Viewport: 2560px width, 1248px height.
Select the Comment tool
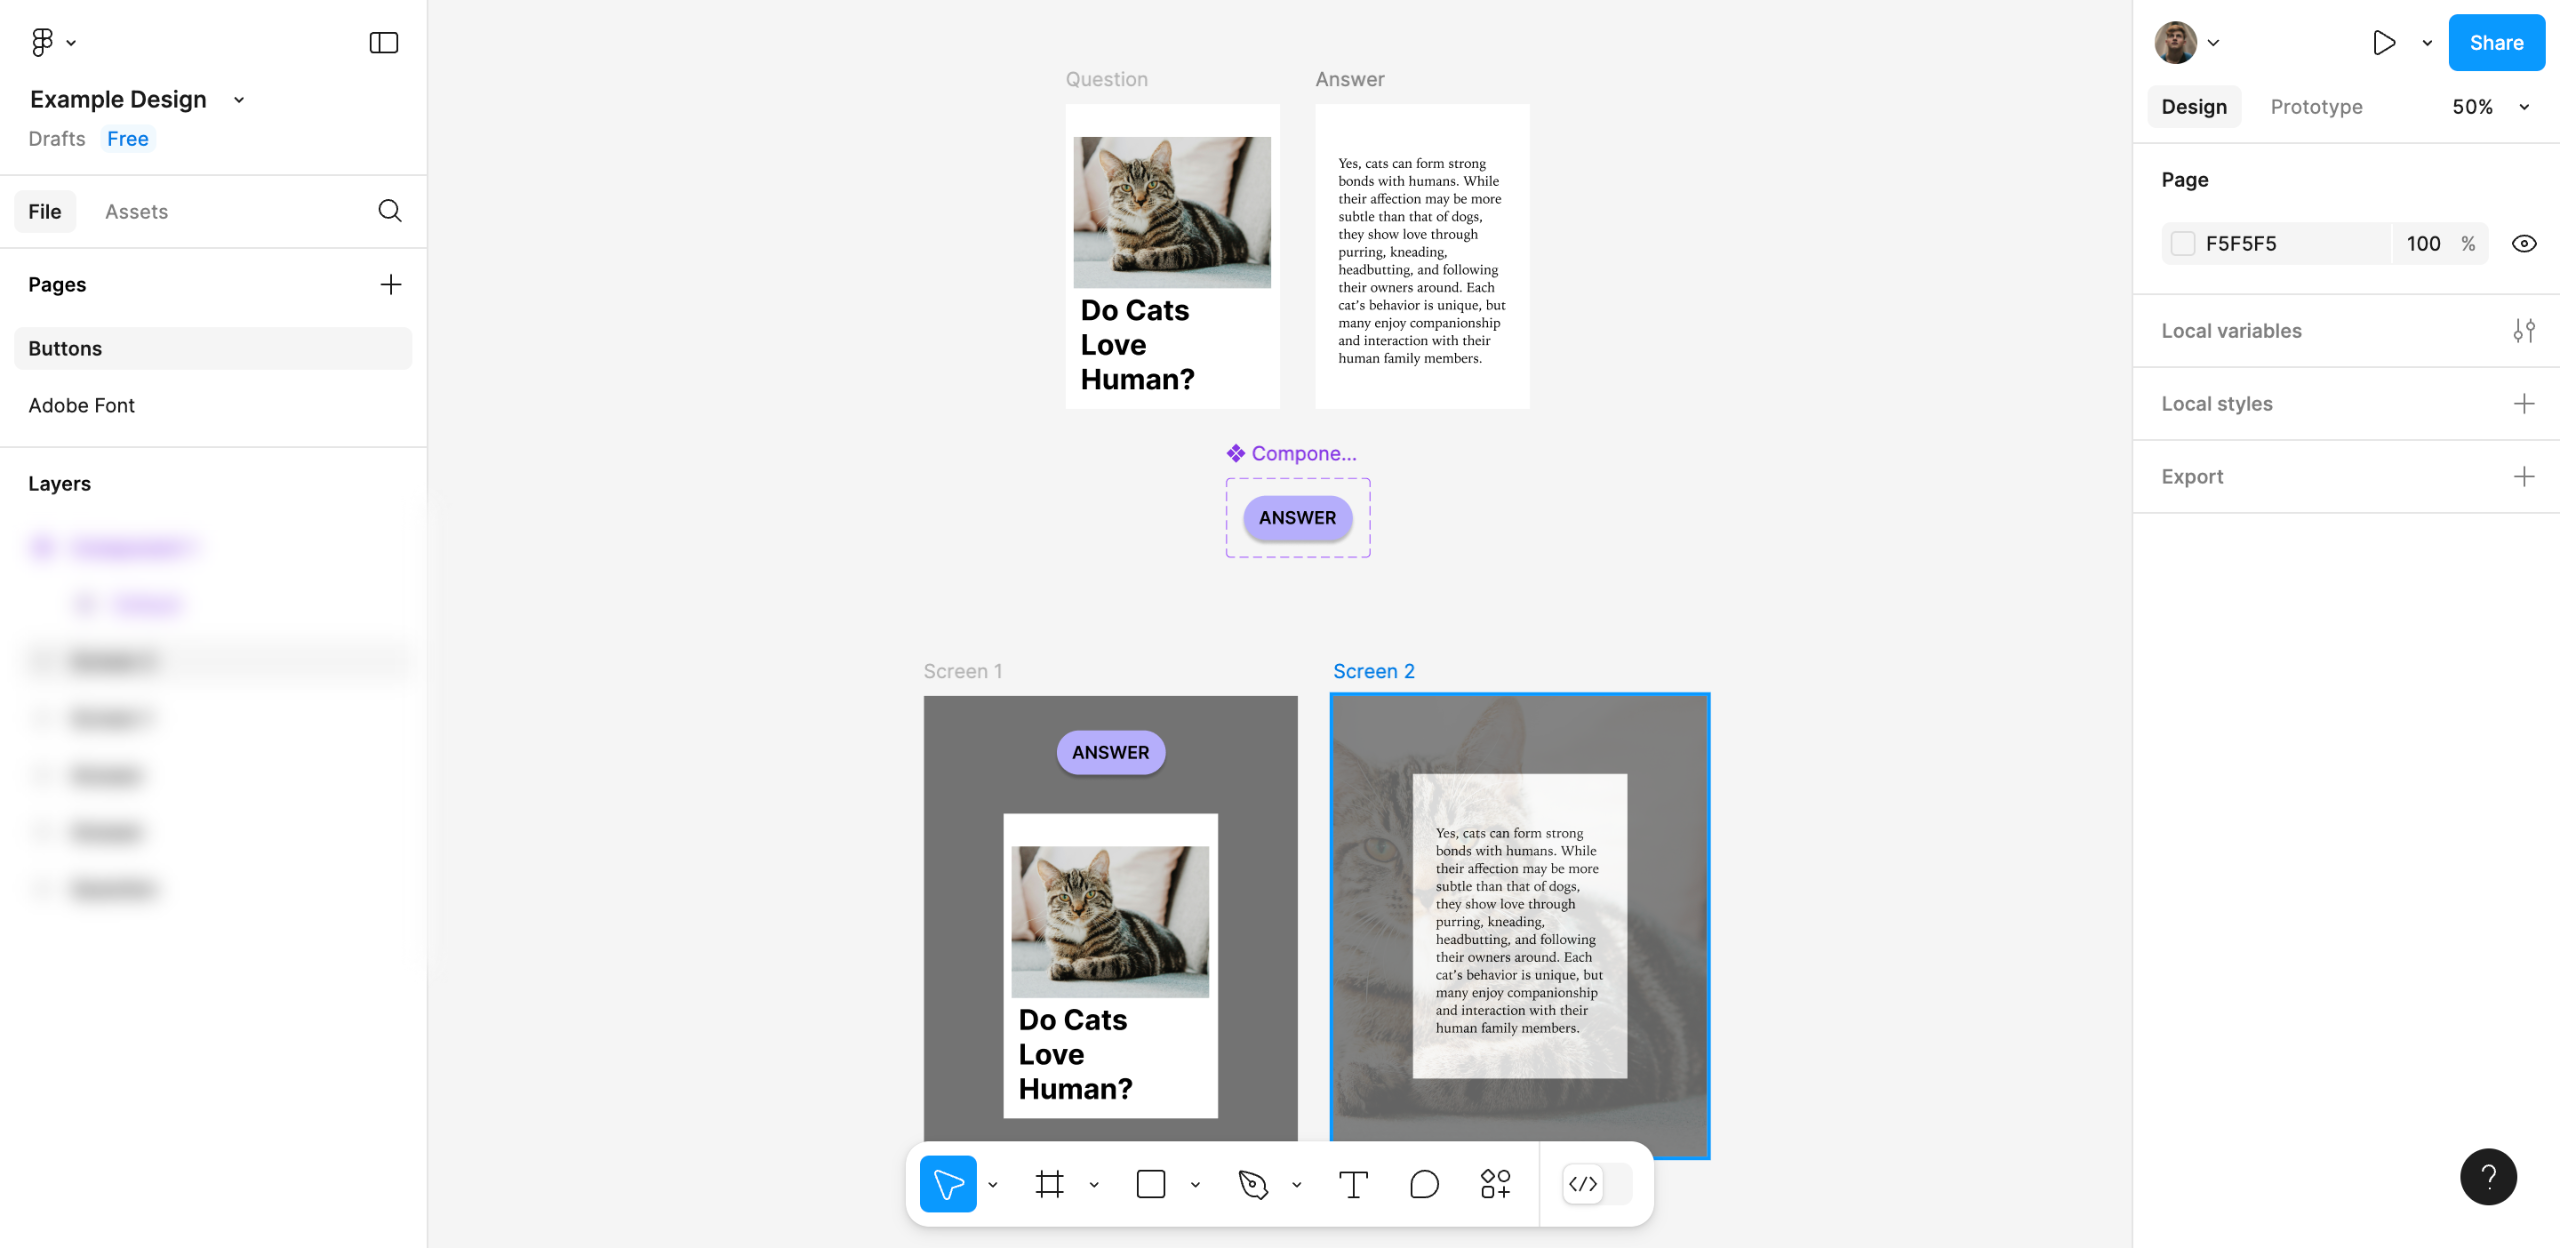click(1424, 1184)
